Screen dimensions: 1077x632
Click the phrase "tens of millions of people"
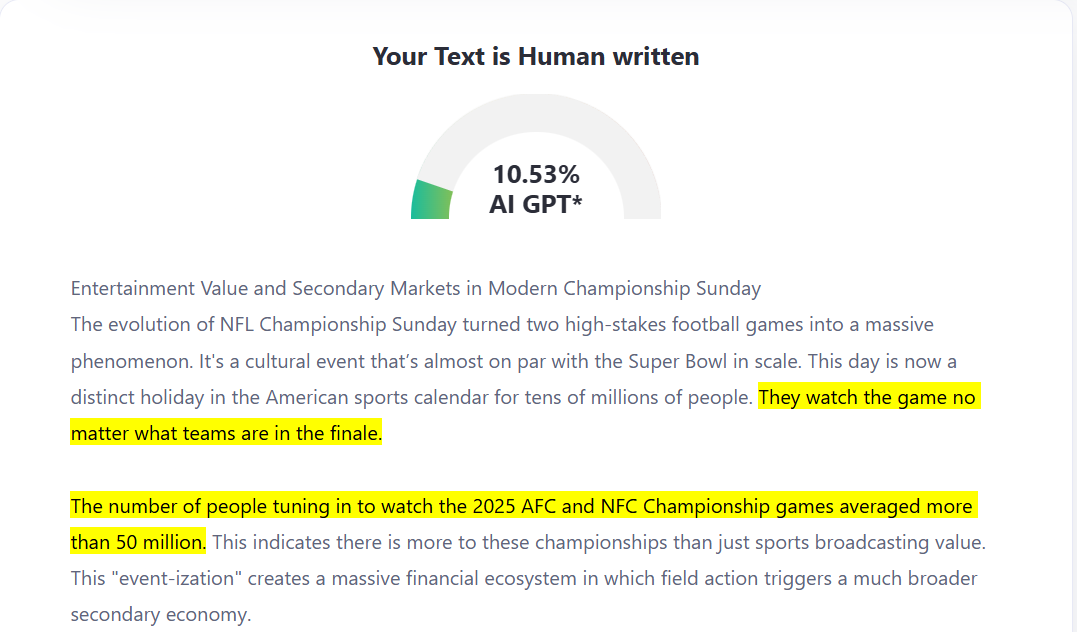640,398
